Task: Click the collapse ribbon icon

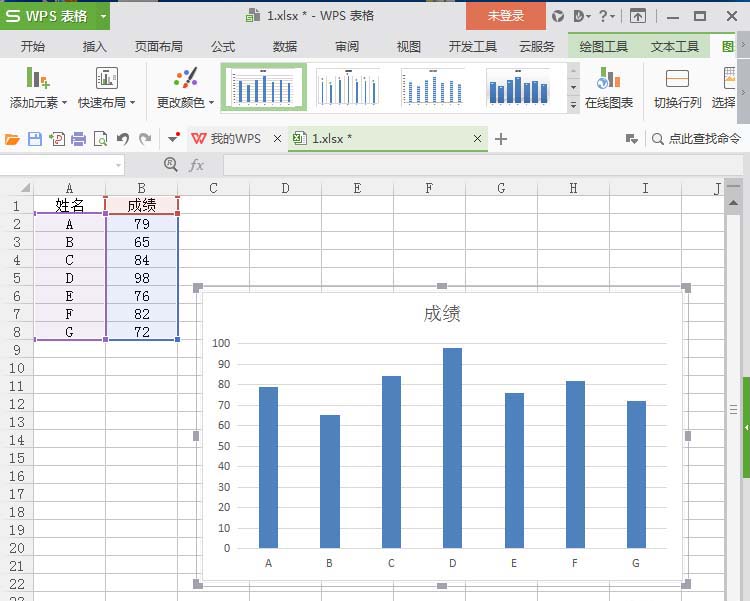Action: coord(637,16)
